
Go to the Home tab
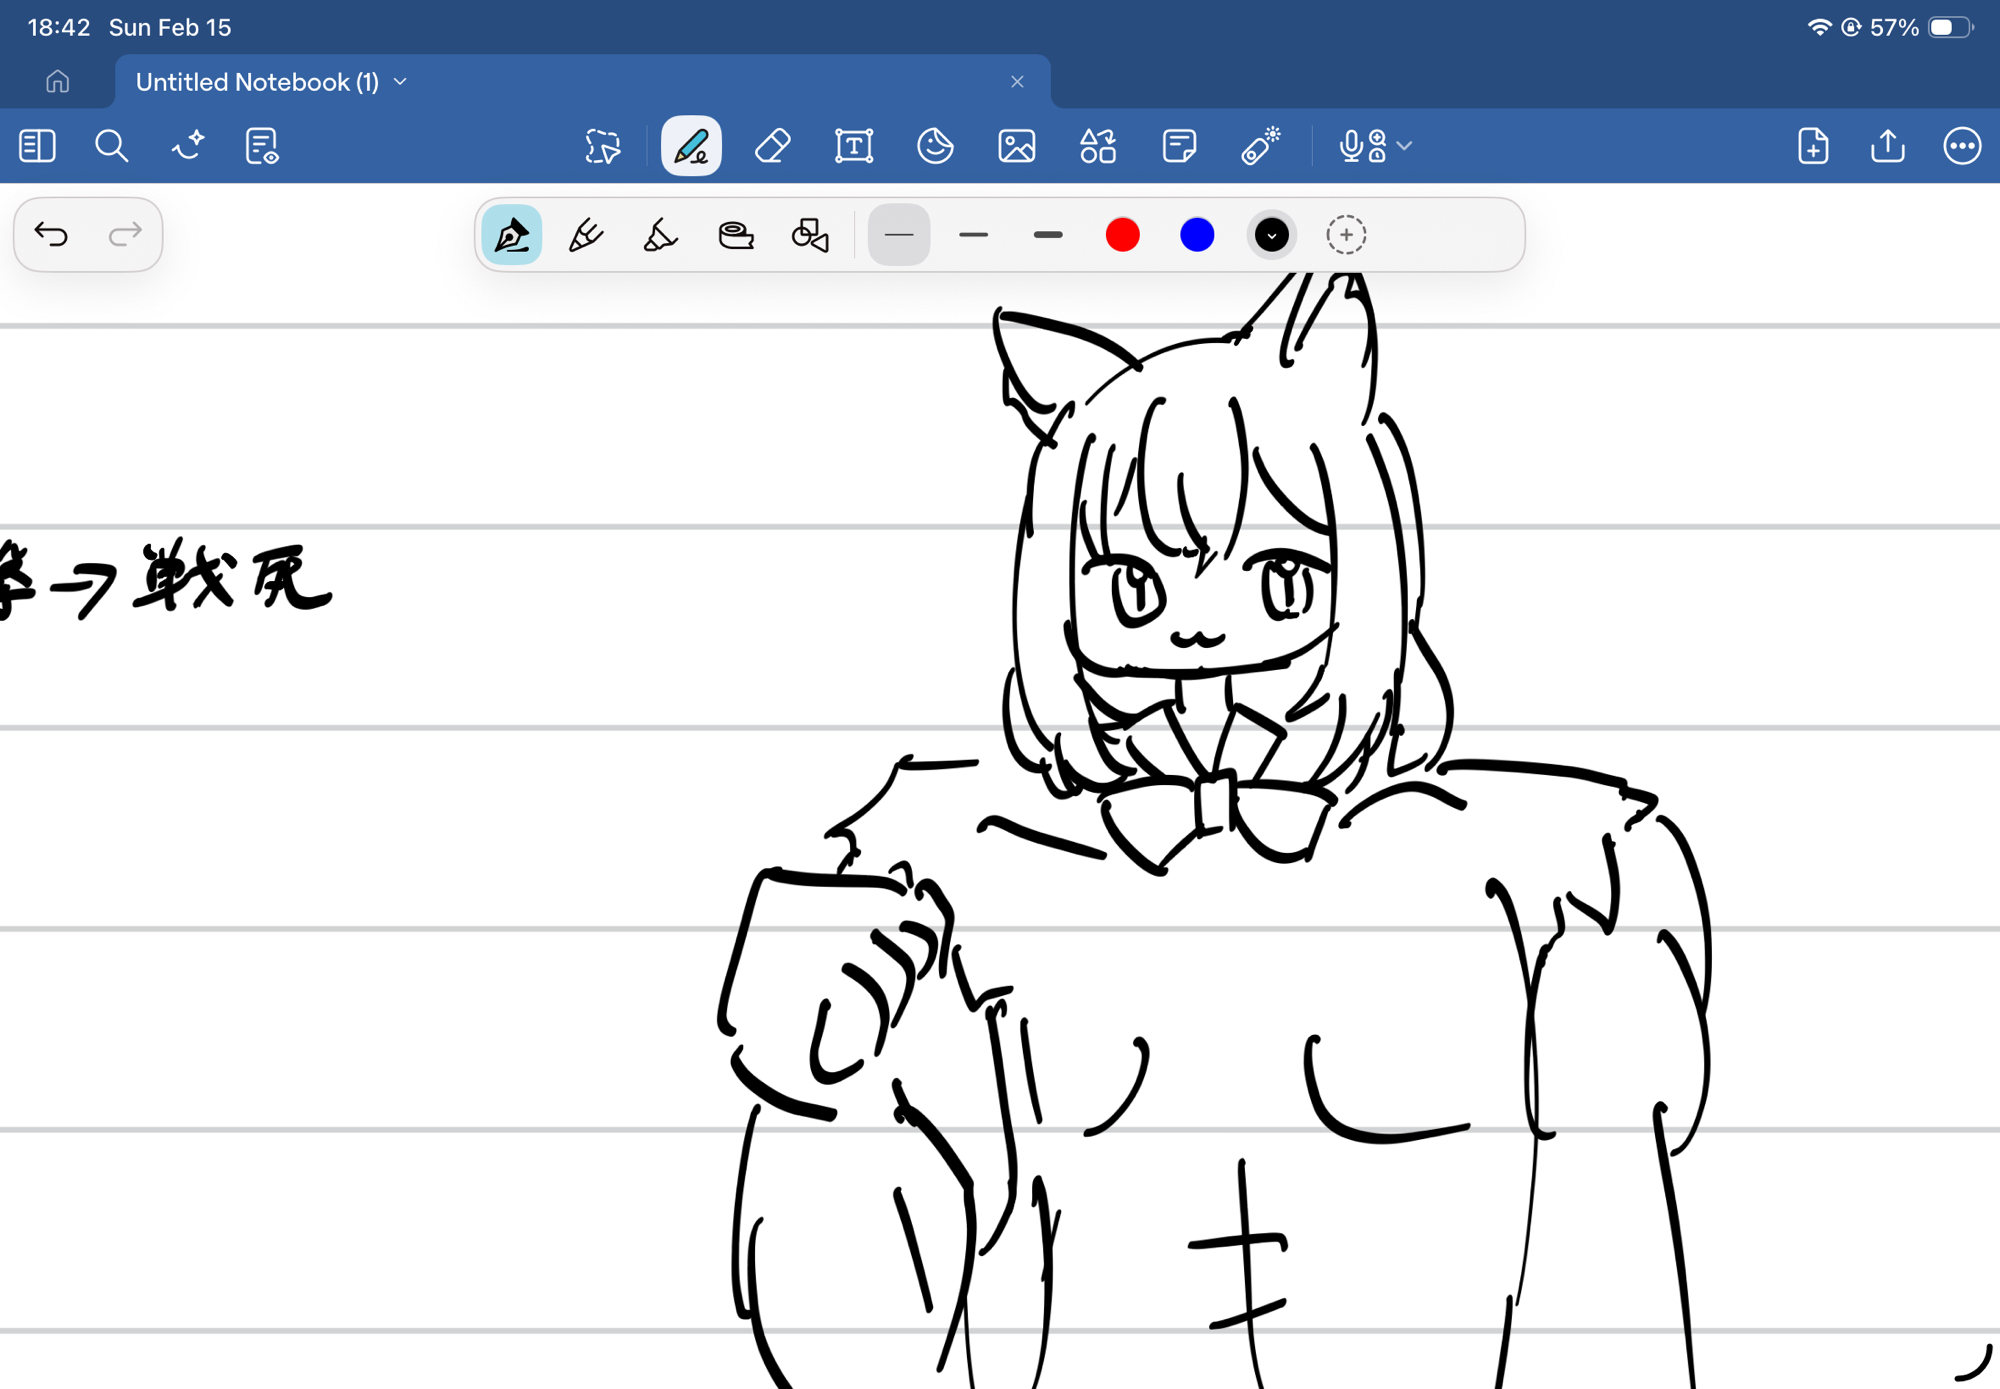click(57, 82)
